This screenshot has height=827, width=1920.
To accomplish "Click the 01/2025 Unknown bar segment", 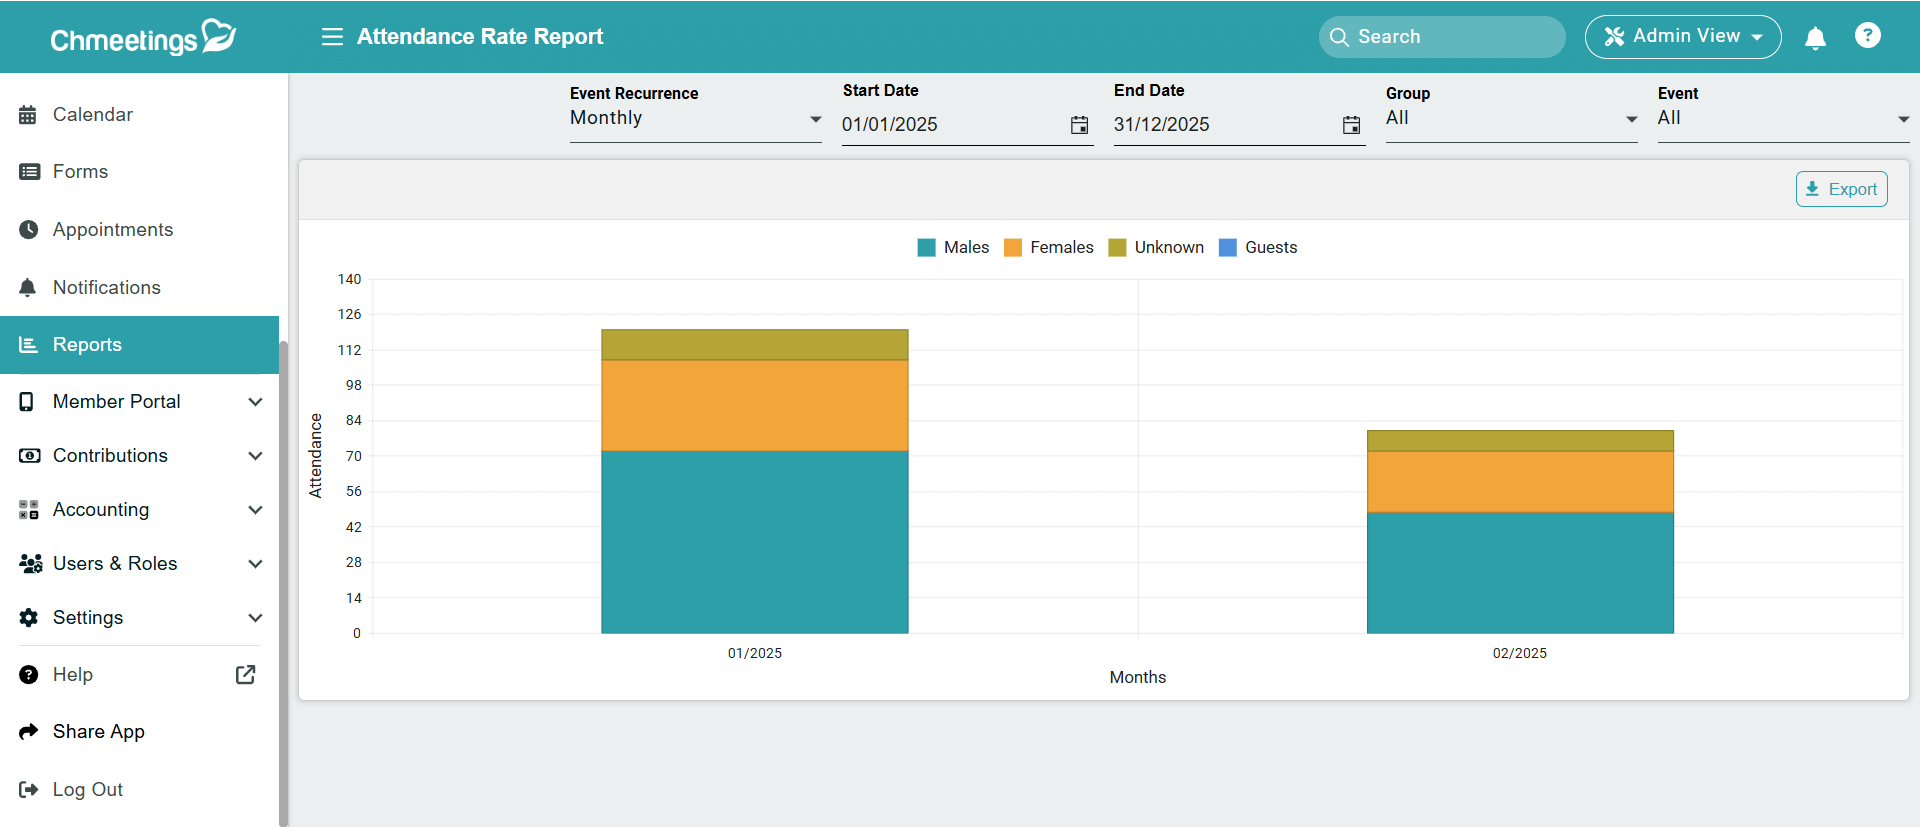I will 755,345.
